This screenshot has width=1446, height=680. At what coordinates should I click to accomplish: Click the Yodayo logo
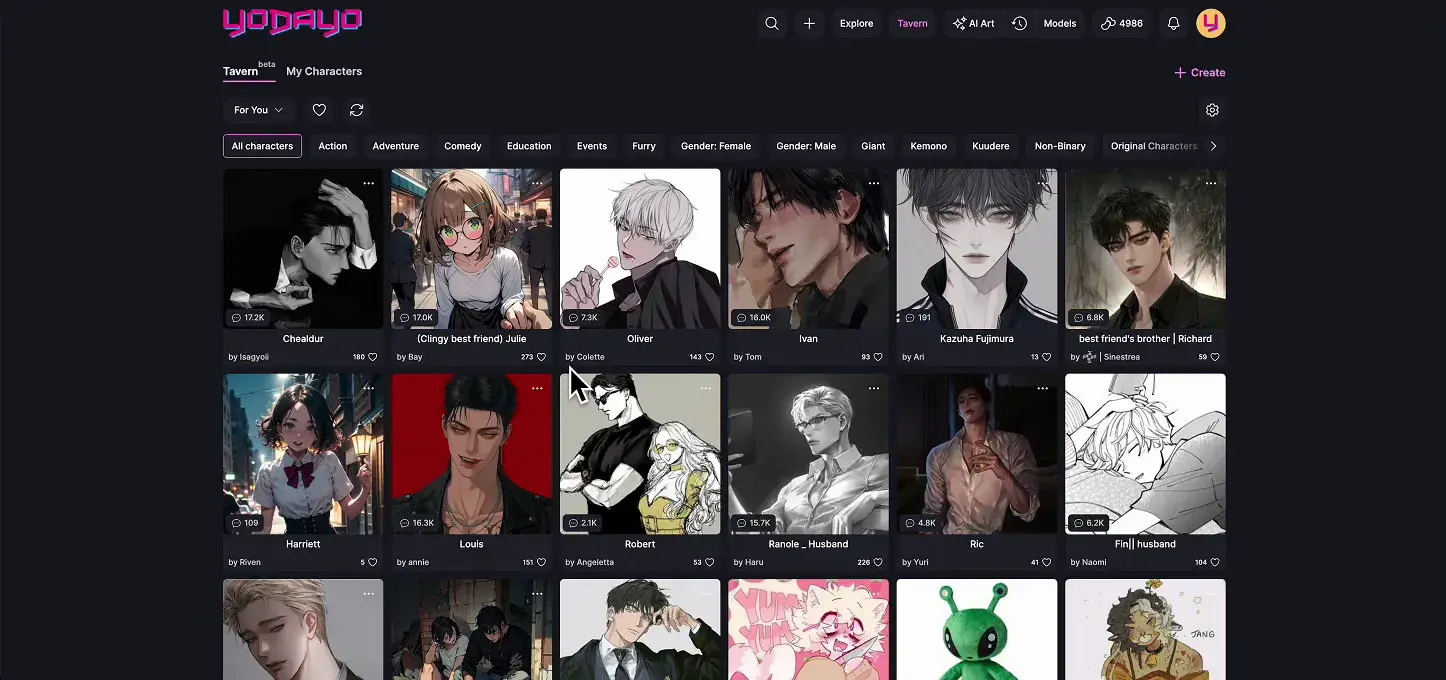[x=292, y=22]
